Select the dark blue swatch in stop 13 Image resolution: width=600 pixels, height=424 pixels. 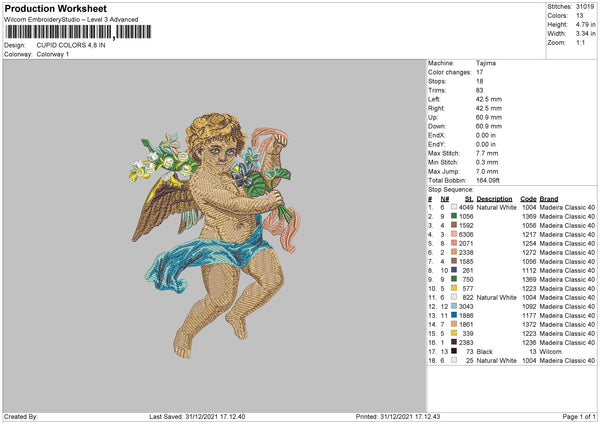pos(454,315)
